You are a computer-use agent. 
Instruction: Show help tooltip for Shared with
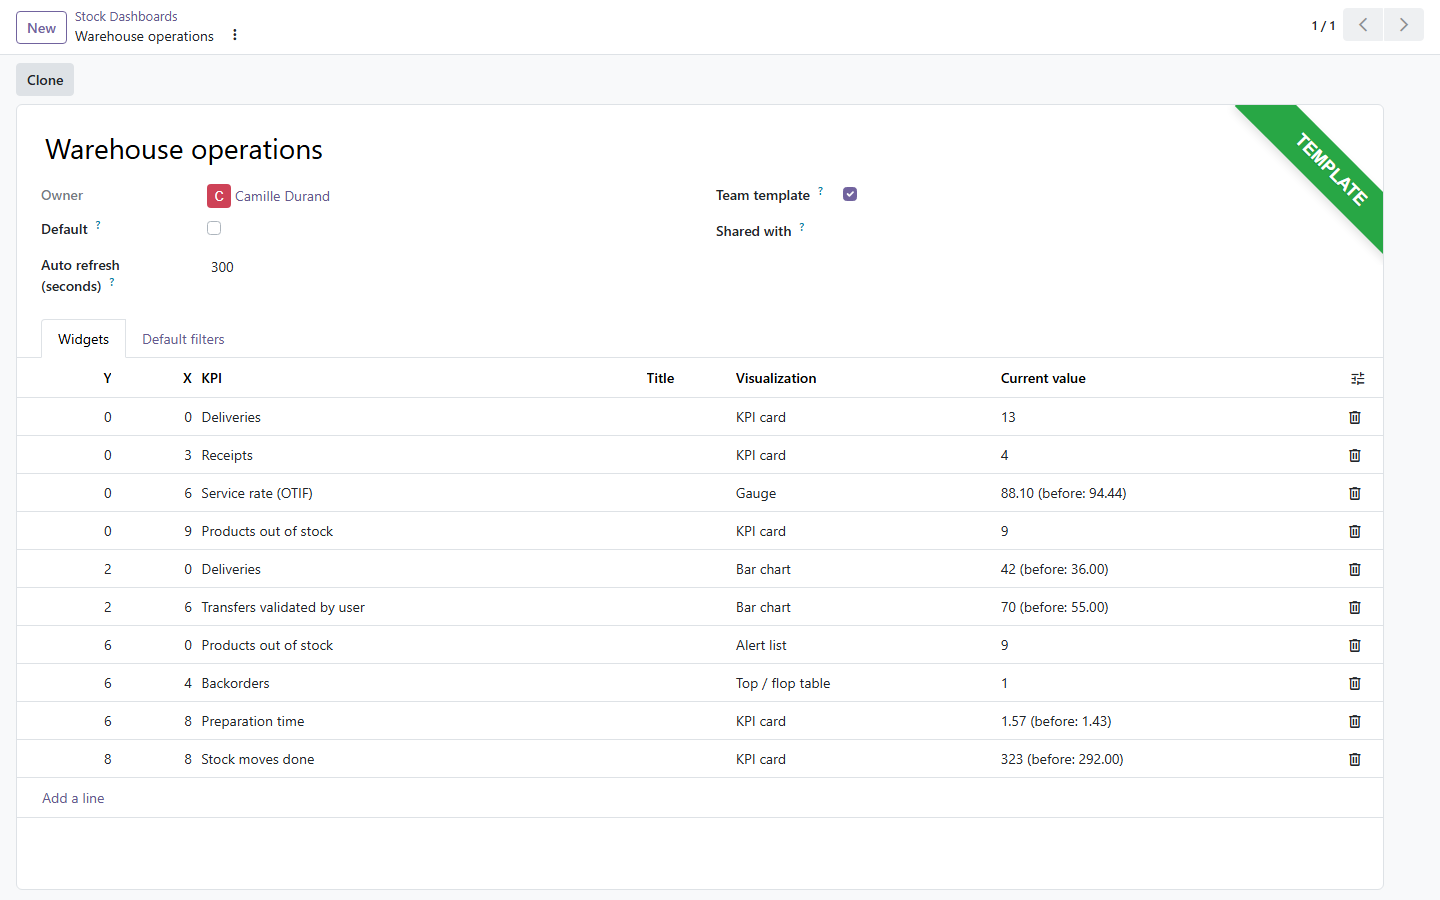pos(802,227)
